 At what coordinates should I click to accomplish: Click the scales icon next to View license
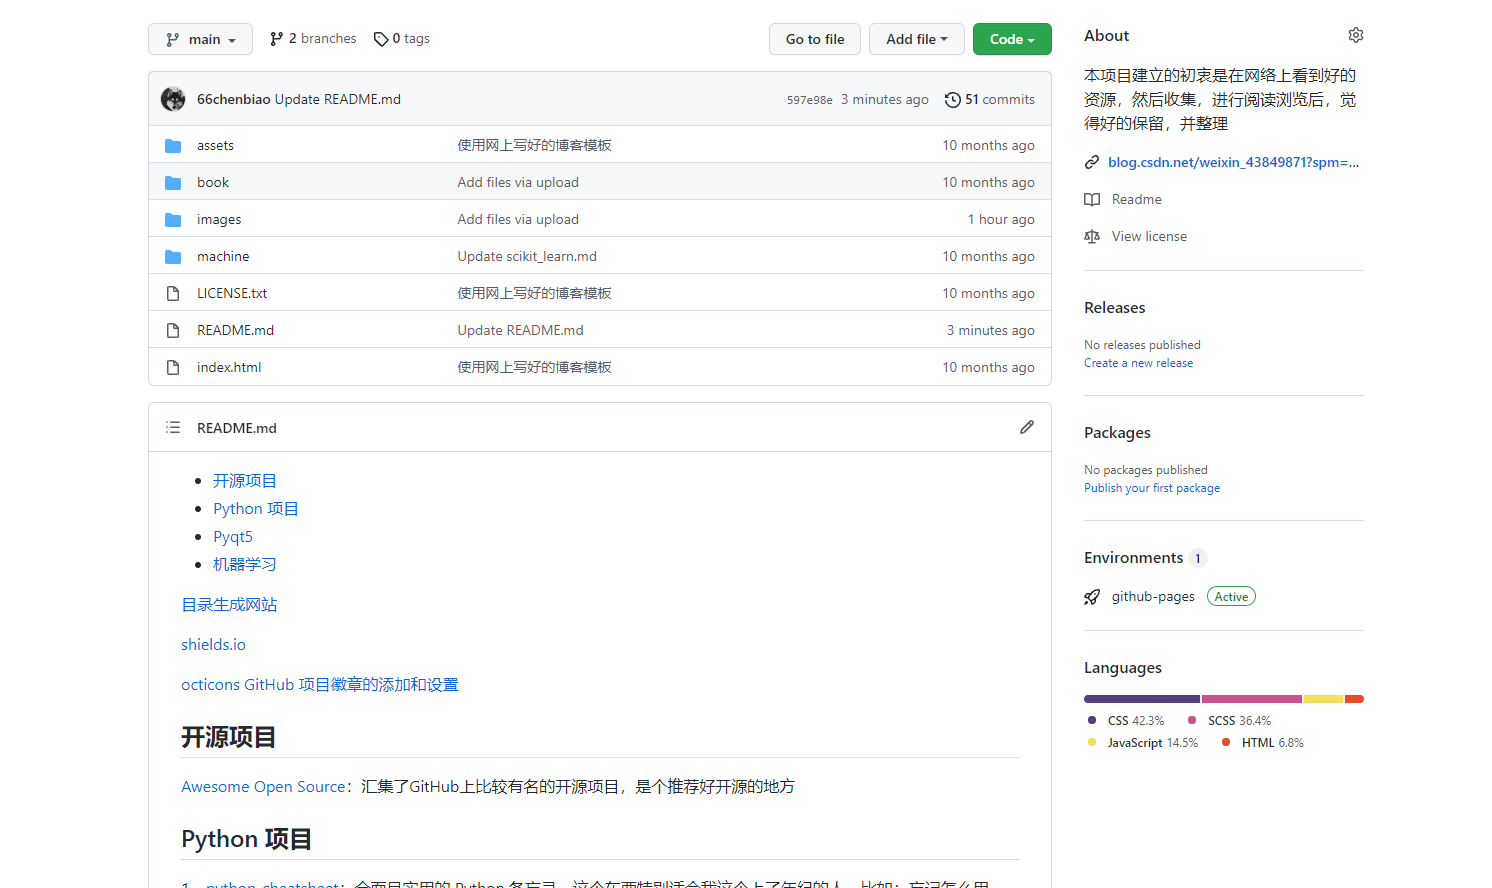click(x=1092, y=236)
